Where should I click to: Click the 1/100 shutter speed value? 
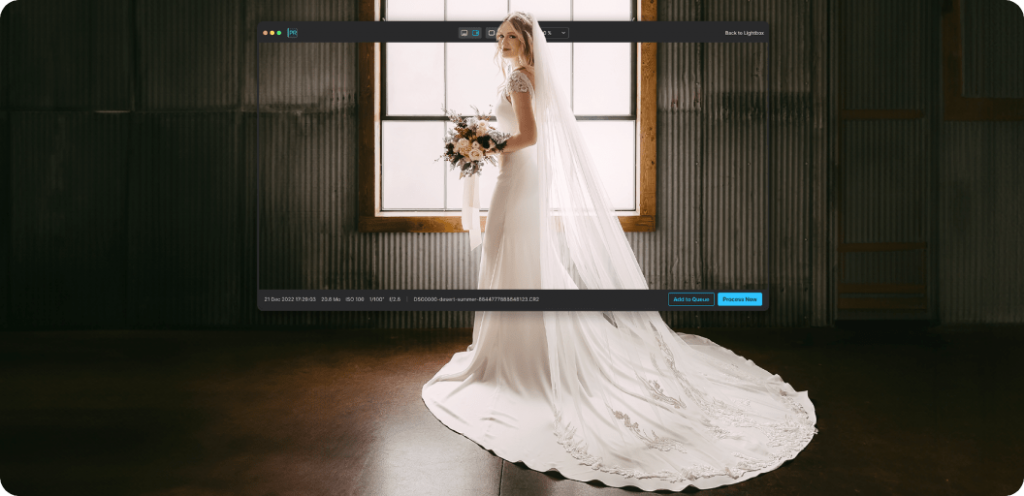(377, 299)
